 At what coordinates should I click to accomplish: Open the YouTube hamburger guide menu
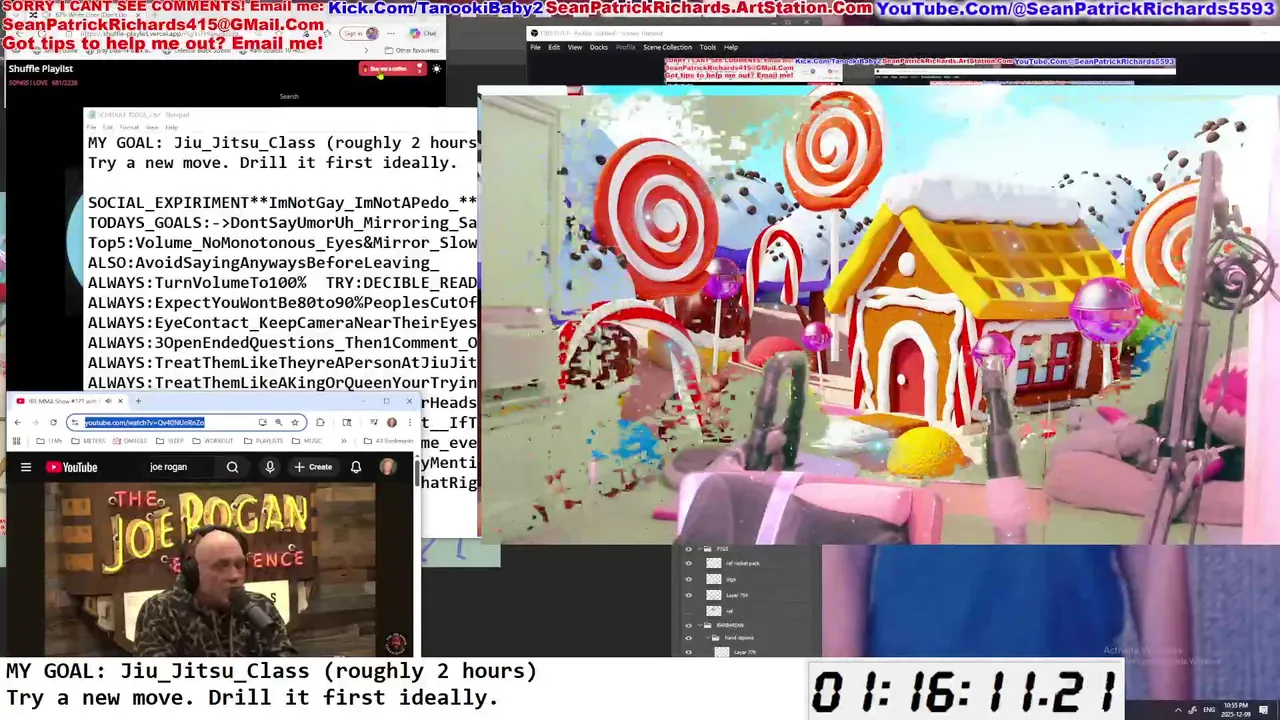(x=26, y=467)
